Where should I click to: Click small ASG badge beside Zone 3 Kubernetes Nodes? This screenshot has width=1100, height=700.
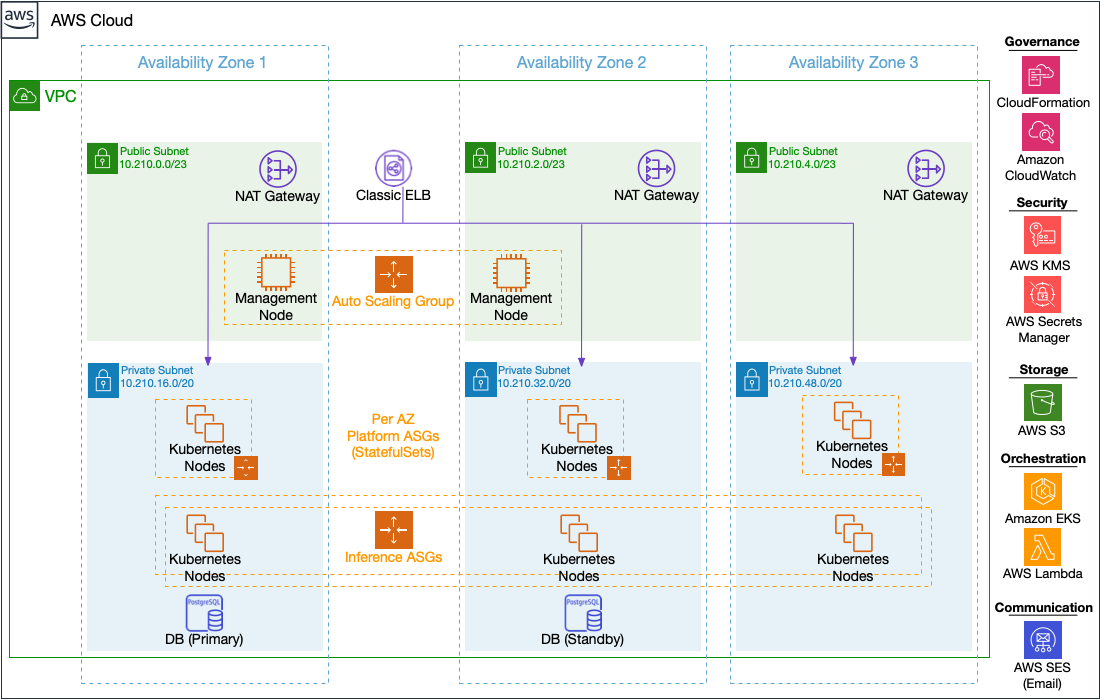pos(893,464)
